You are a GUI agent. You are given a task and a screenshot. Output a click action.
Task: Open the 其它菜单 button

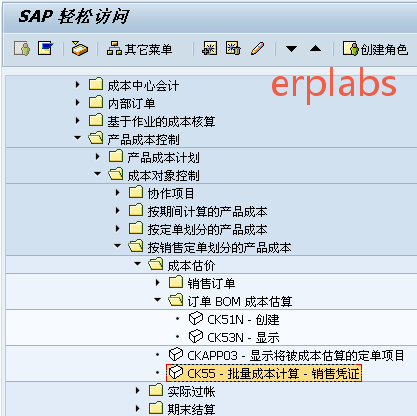point(139,49)
